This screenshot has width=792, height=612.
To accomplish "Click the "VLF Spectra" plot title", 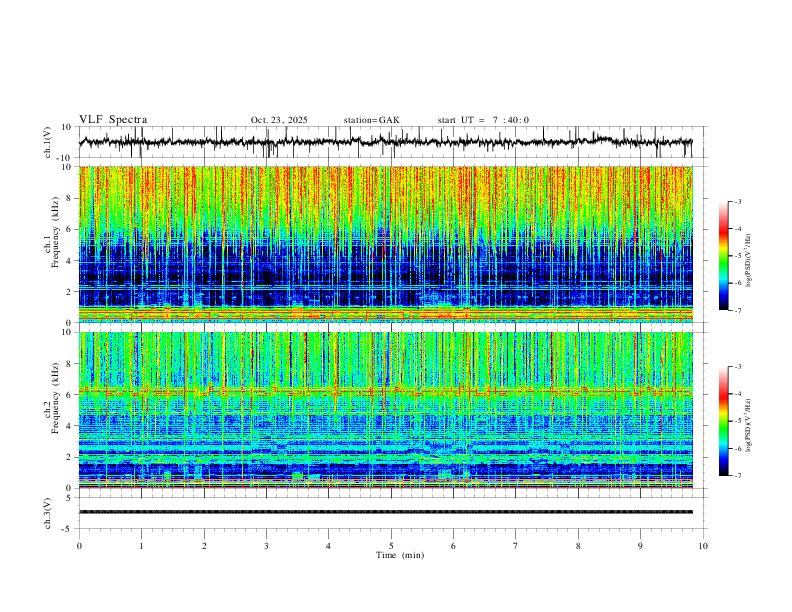I will click(x=113, y=120).
